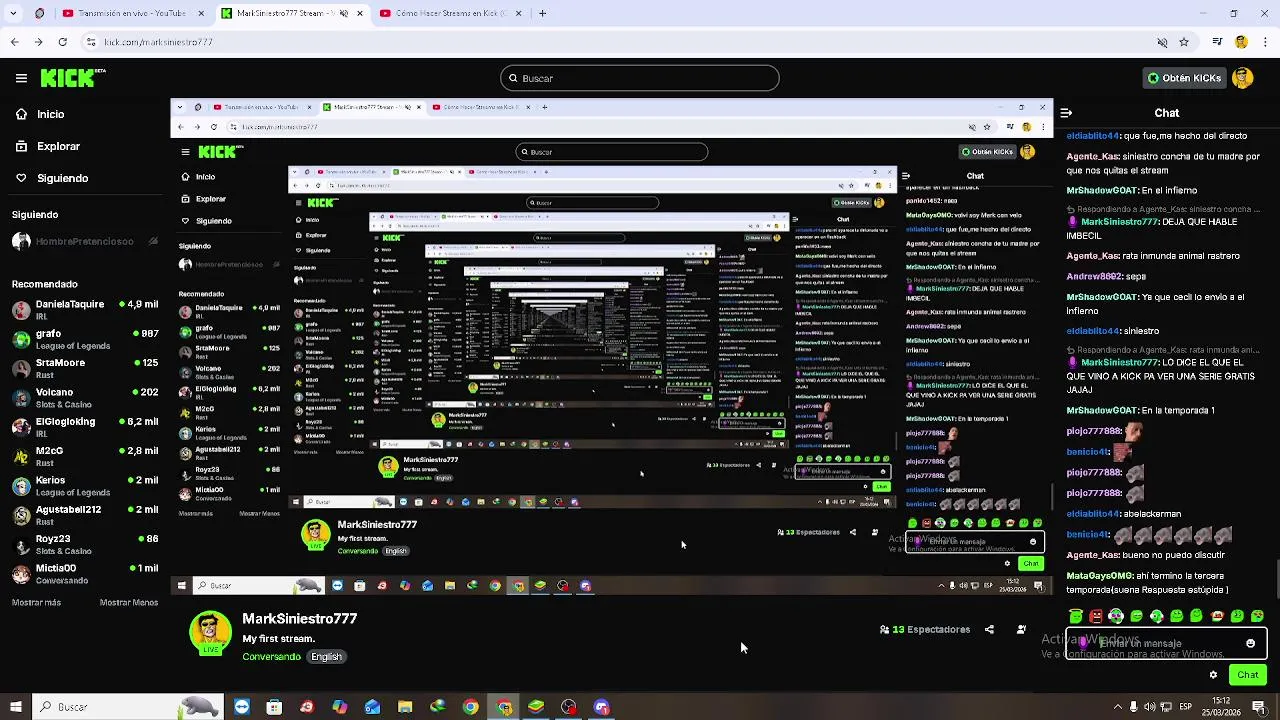1280x720 pixels.
Task: Show hidden system tray icons
Action: coord(1117,707)
